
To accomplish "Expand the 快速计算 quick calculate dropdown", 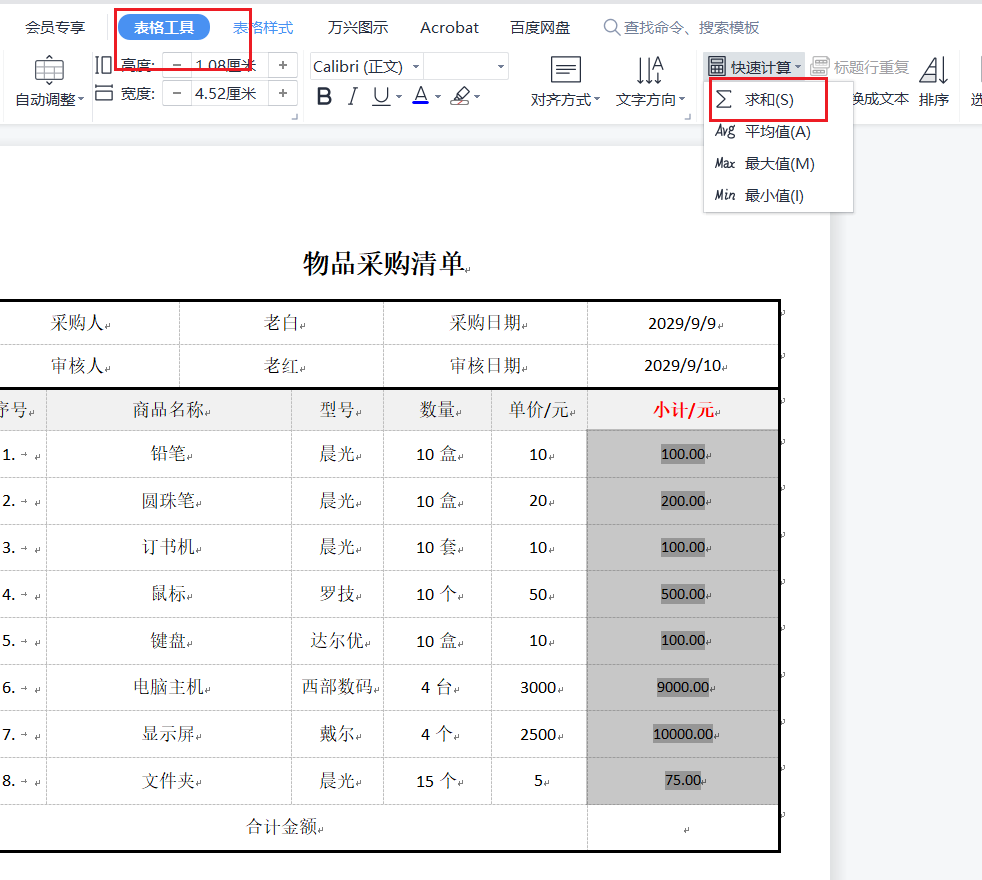I will point(755,67).
